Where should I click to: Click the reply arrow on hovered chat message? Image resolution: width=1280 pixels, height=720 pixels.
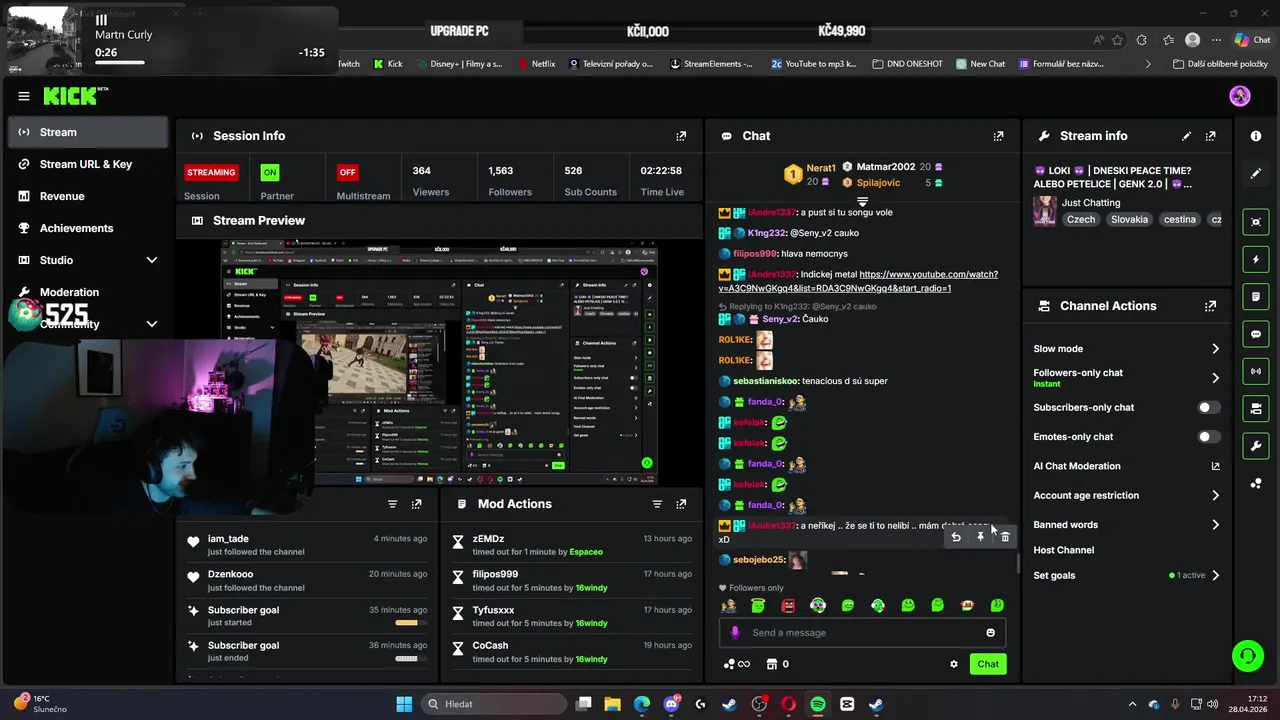(x=956, y=537)
